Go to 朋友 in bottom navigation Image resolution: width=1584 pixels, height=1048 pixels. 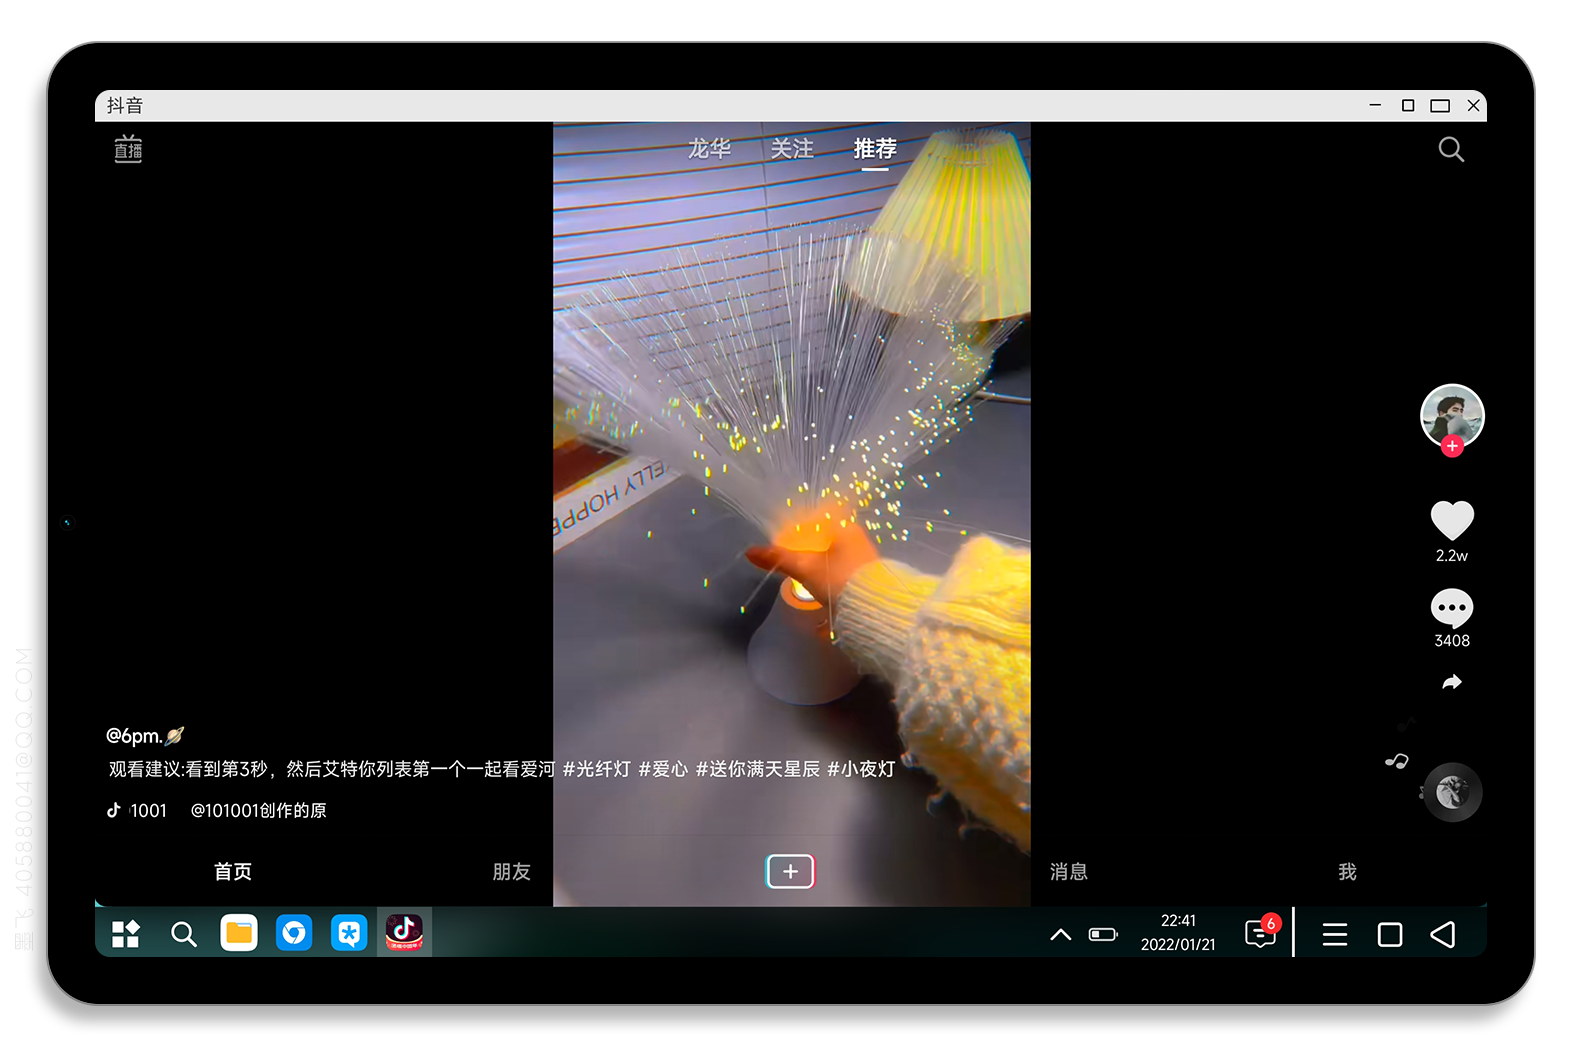pos(511,872)
